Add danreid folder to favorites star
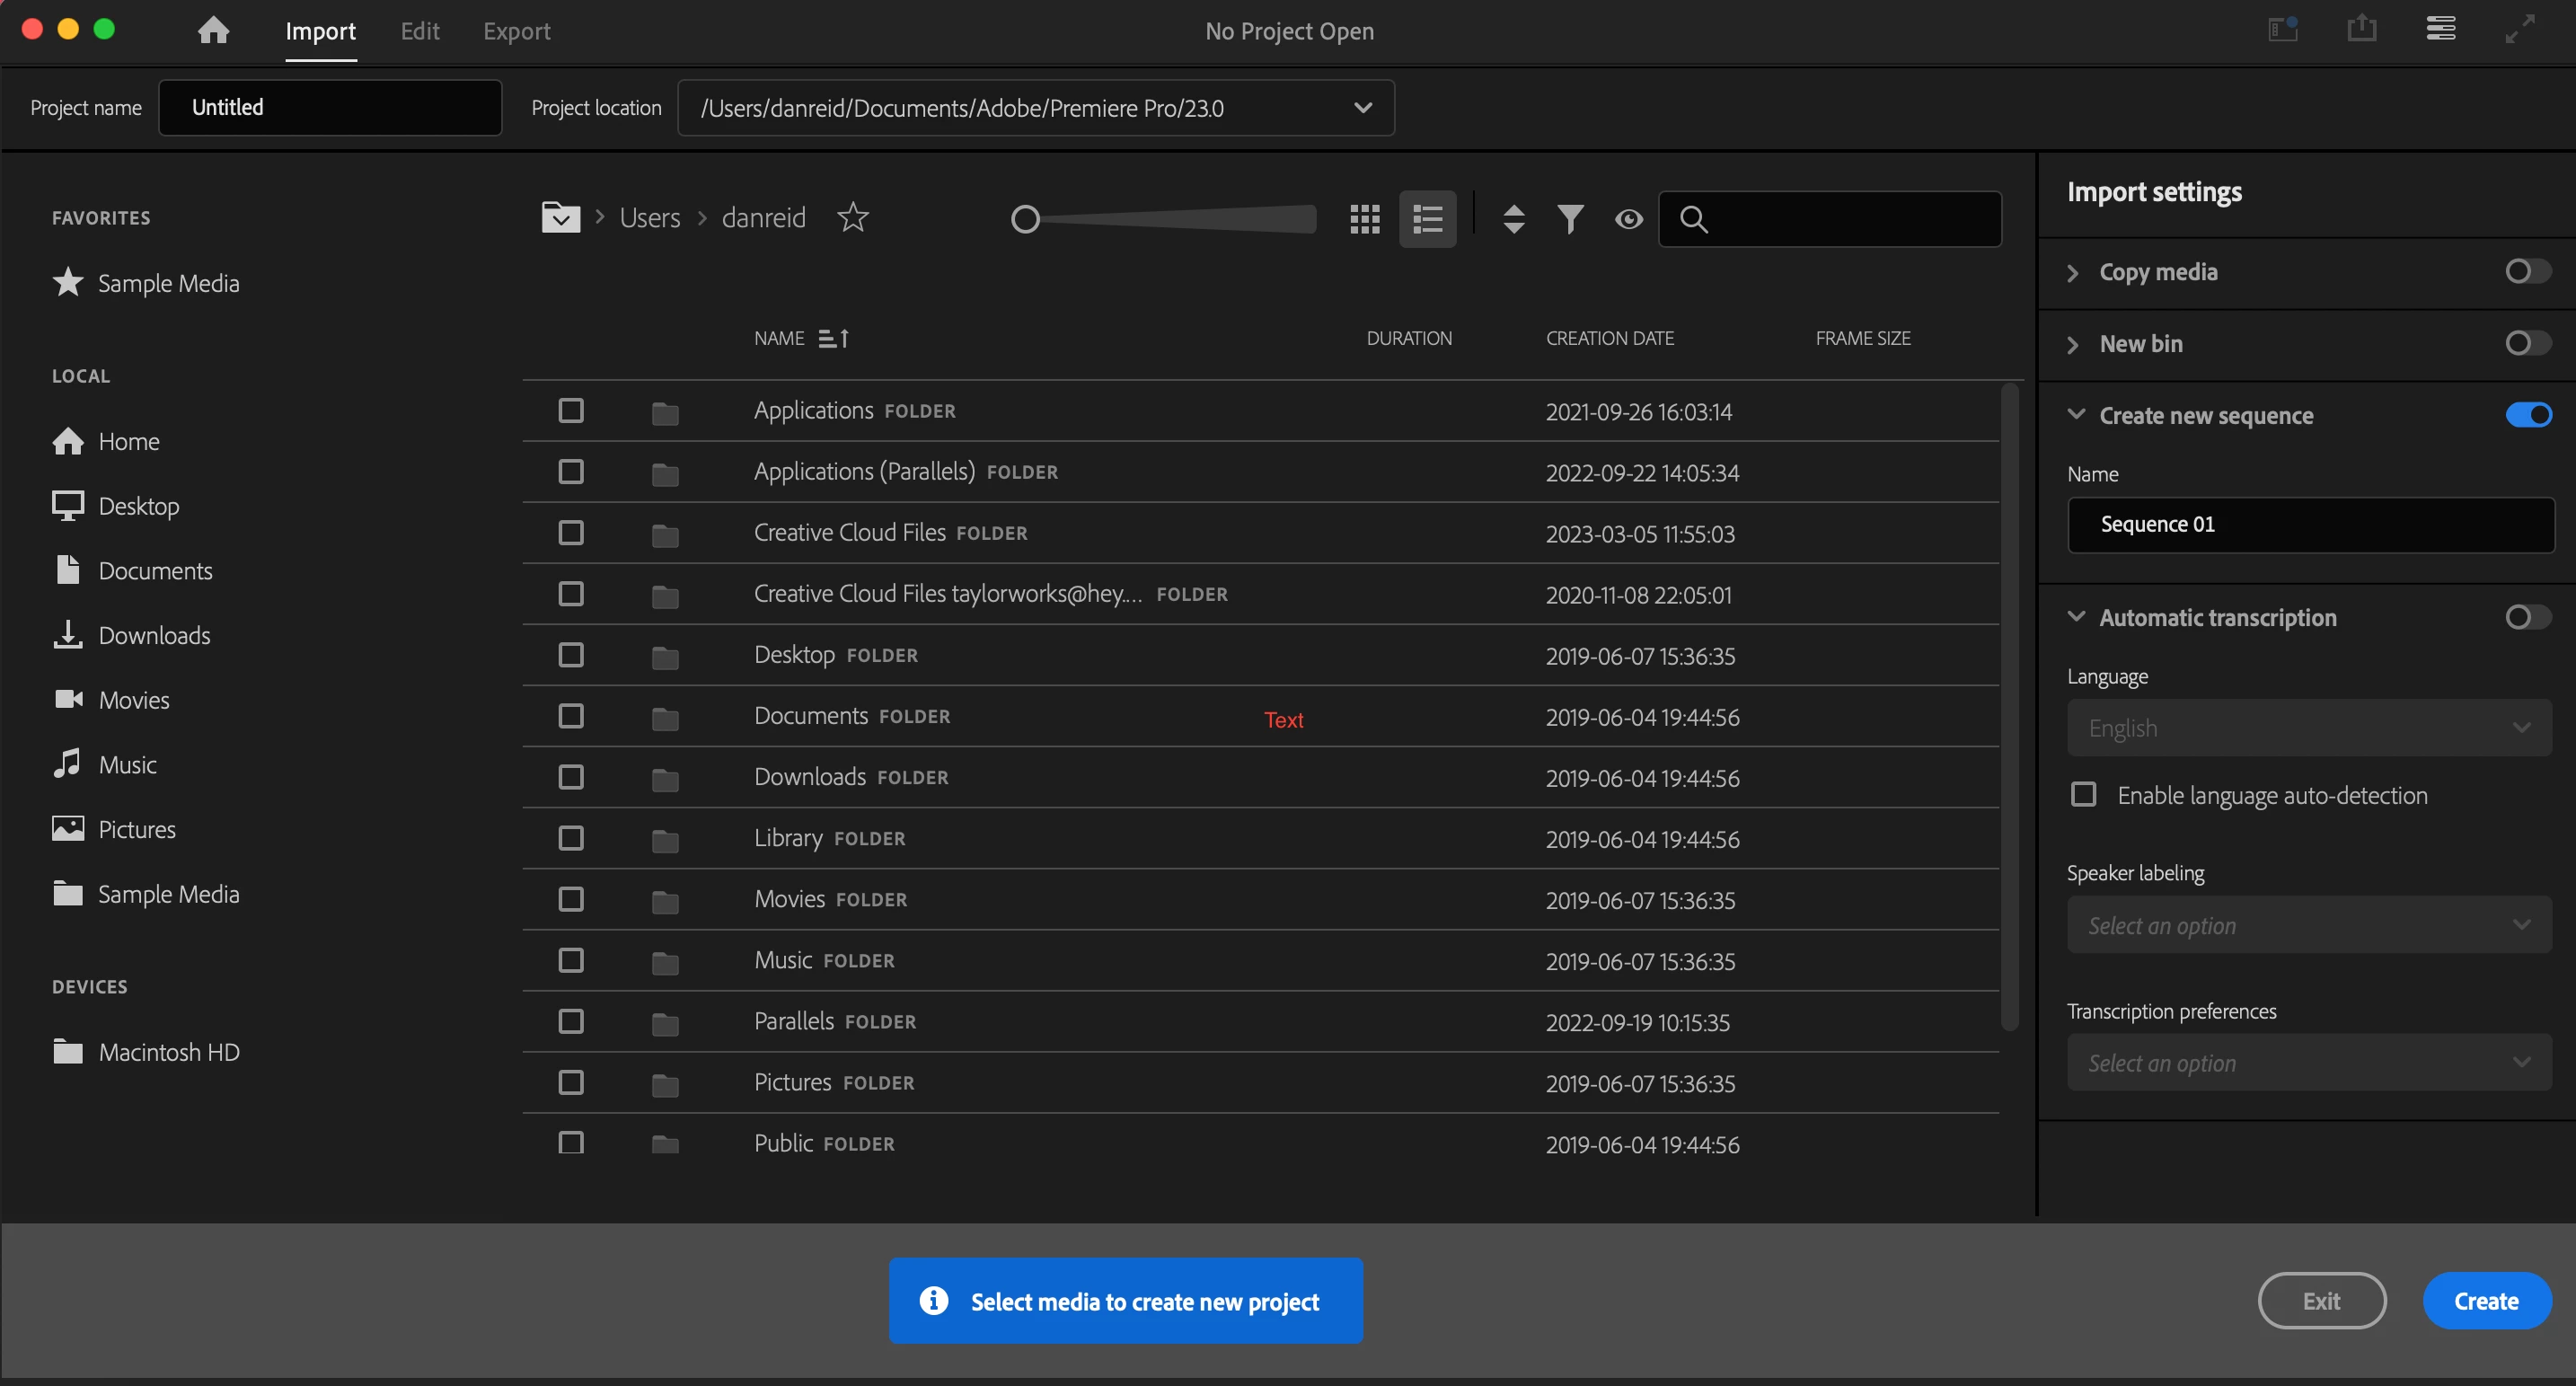Viewport: 2576px width, 1386px height. (x=852, y=217)
